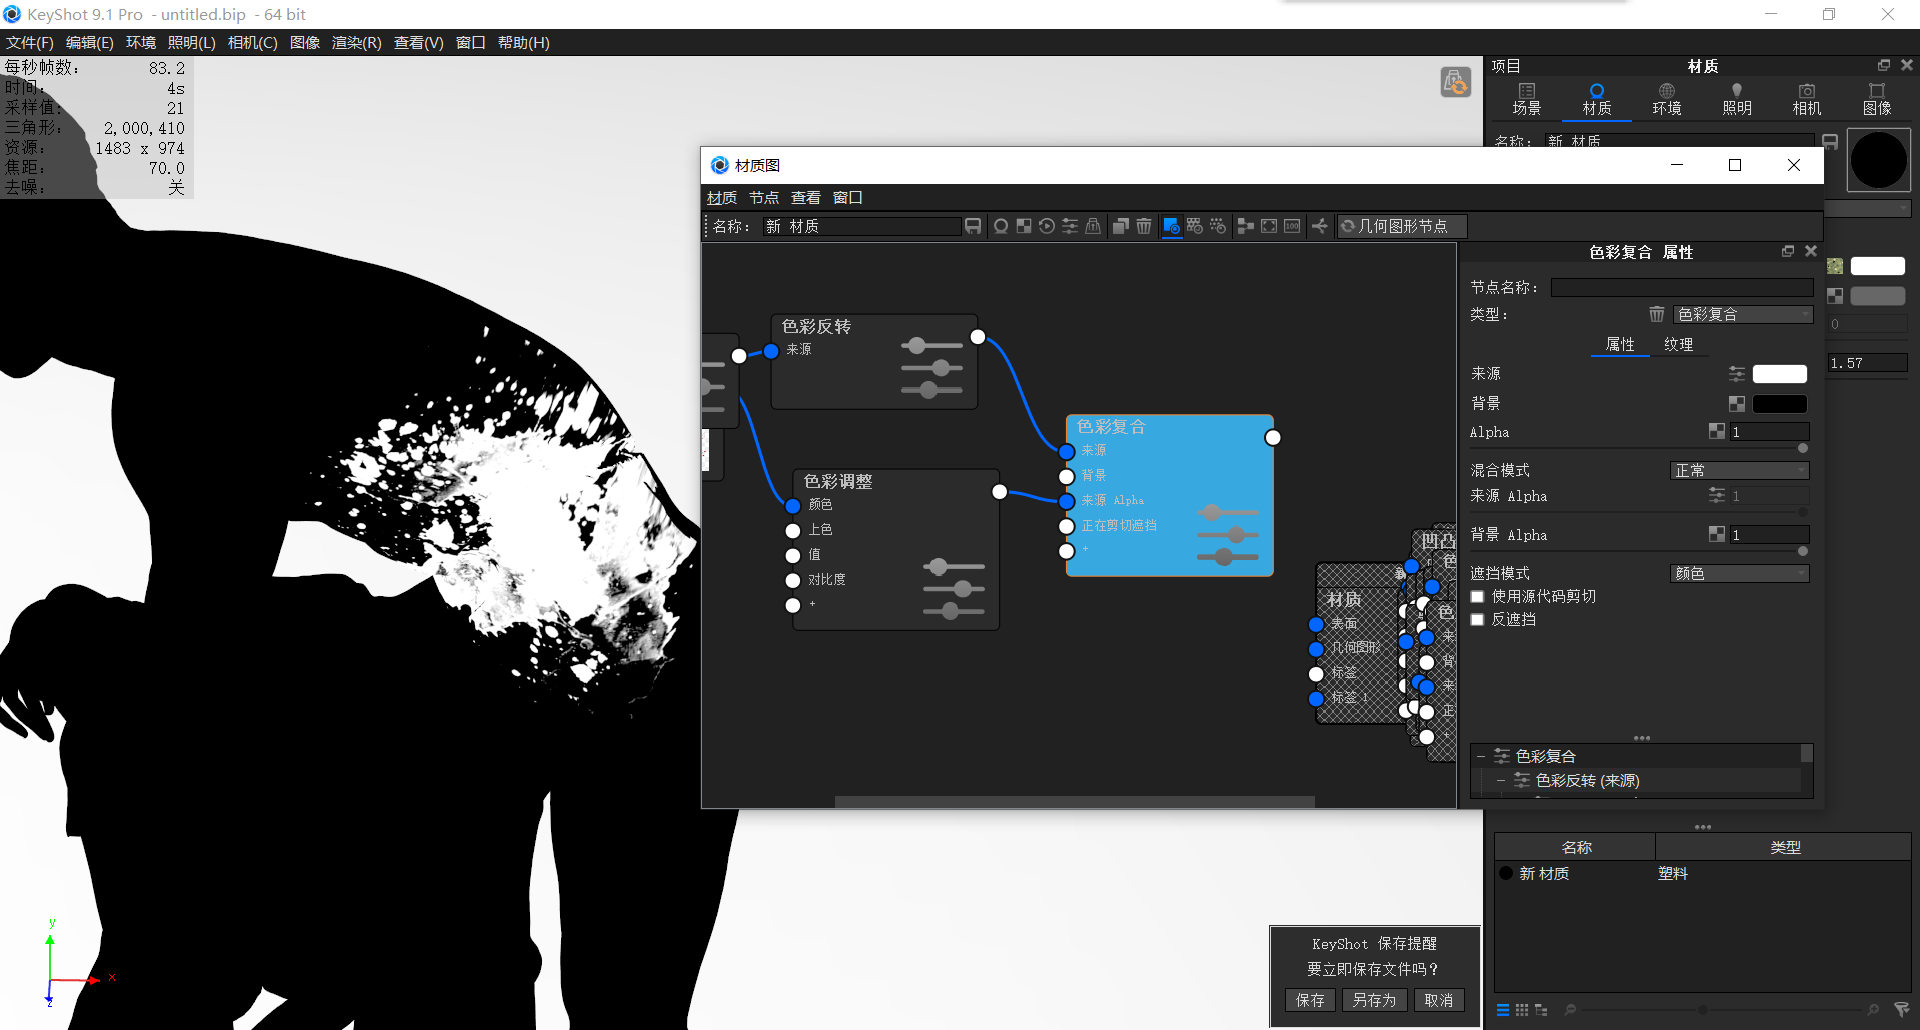The image size is (1920, 1030).
Task: Toggle the highlighted blue preview icon in toolbar
Action: pyautogui.click(x=1171, y=226)
